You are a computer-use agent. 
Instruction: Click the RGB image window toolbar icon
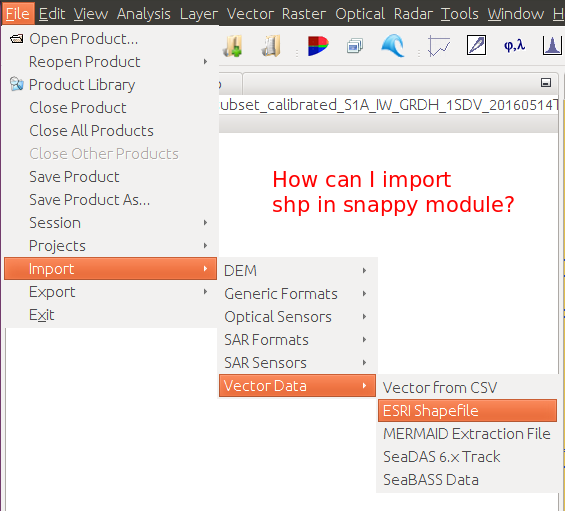coord(318,46)
